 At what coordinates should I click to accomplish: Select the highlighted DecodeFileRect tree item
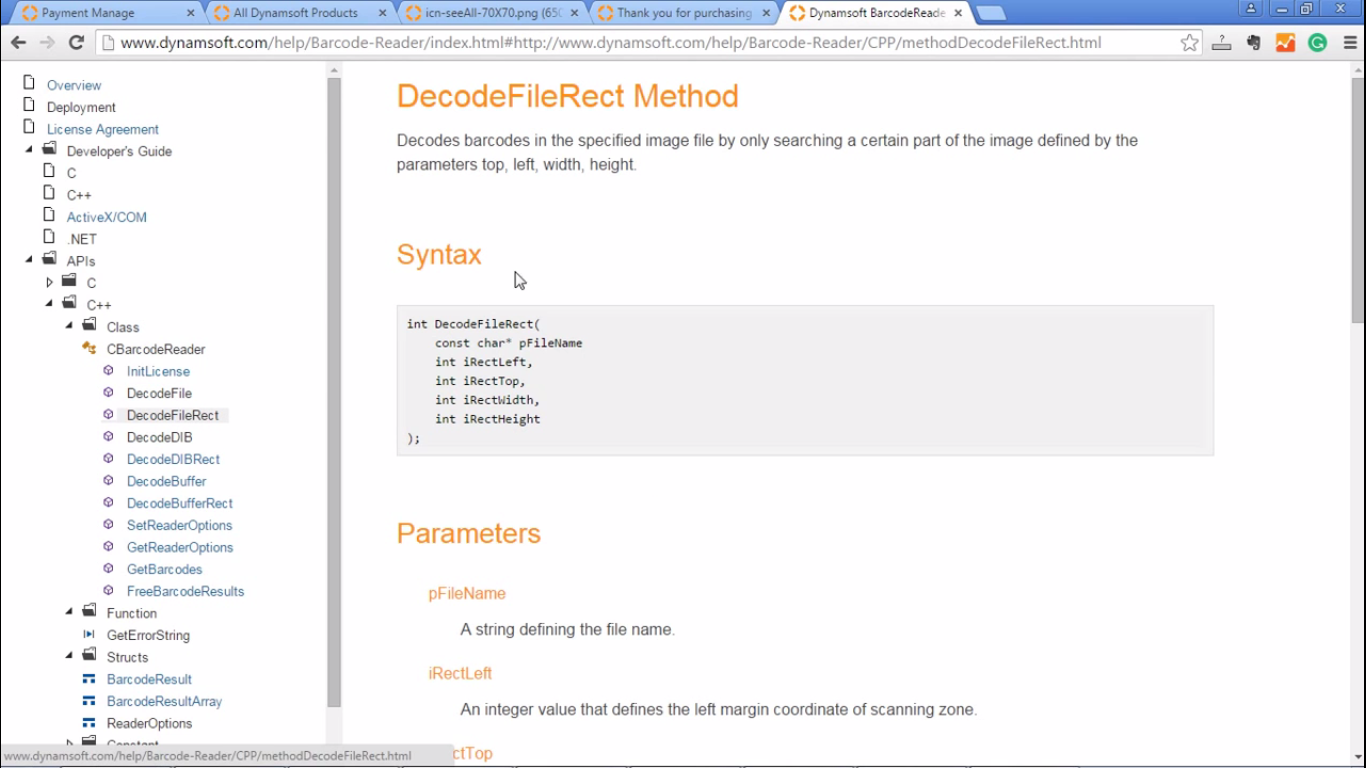pyautogui.click(x=173, y=415)
